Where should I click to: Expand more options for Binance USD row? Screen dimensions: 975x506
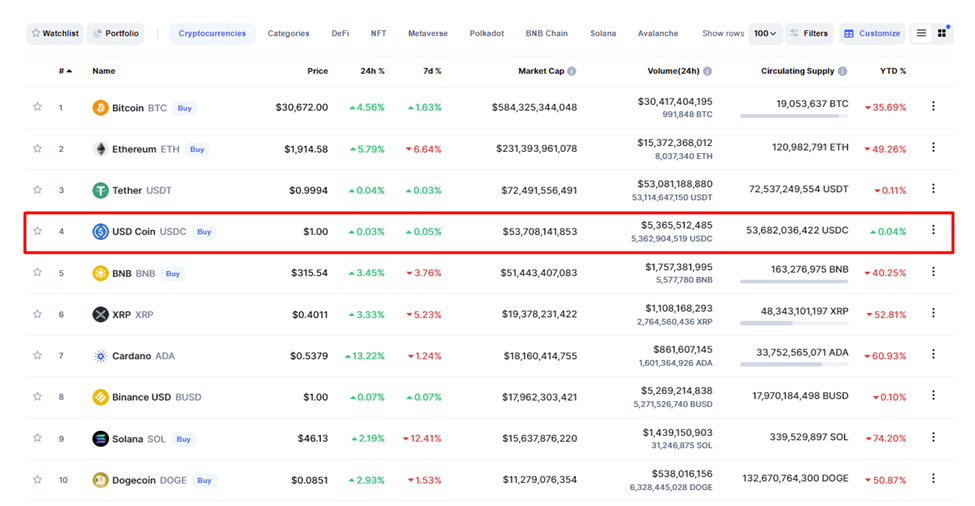[933, 396]
